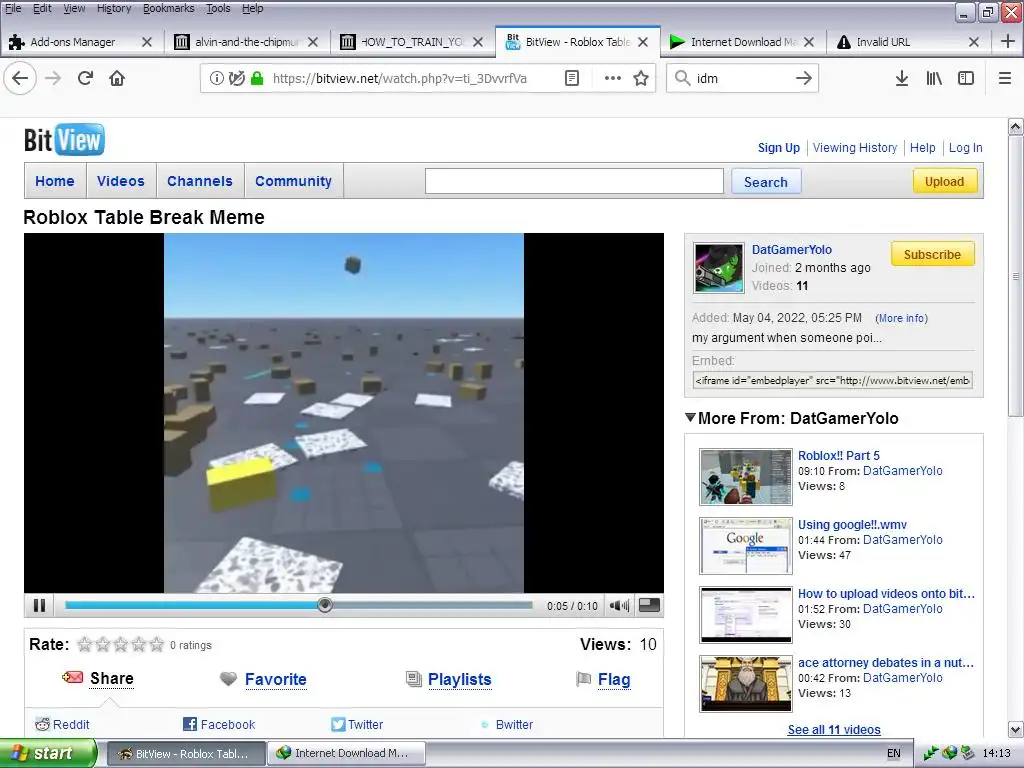Open the Community section
1024x768 pixels.
point(293,181)
